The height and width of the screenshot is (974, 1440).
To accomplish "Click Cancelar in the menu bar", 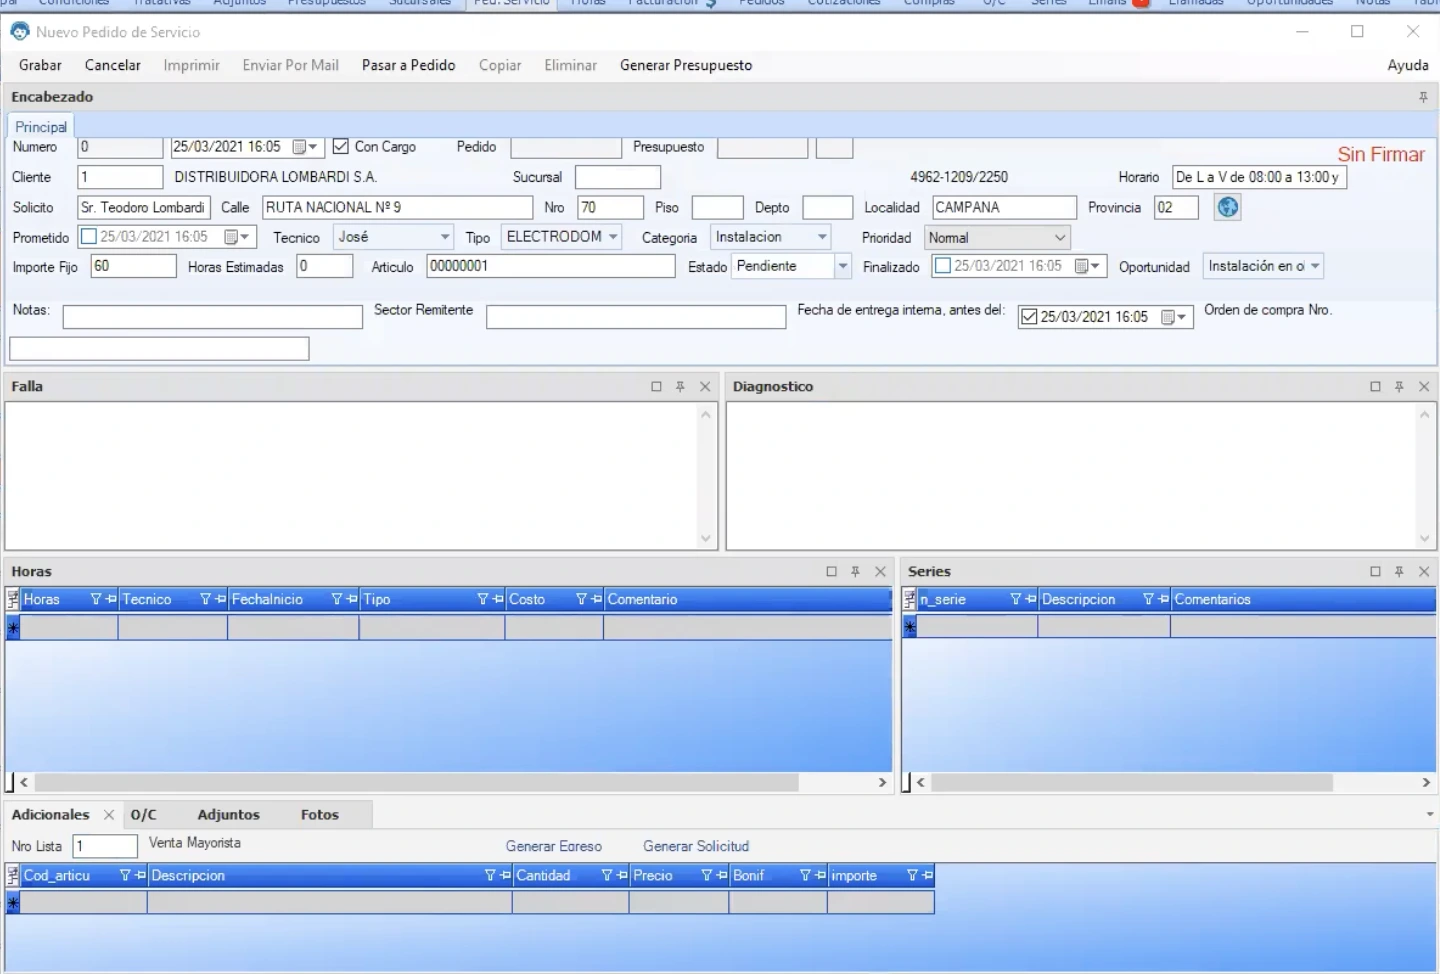I will (113, 65).
